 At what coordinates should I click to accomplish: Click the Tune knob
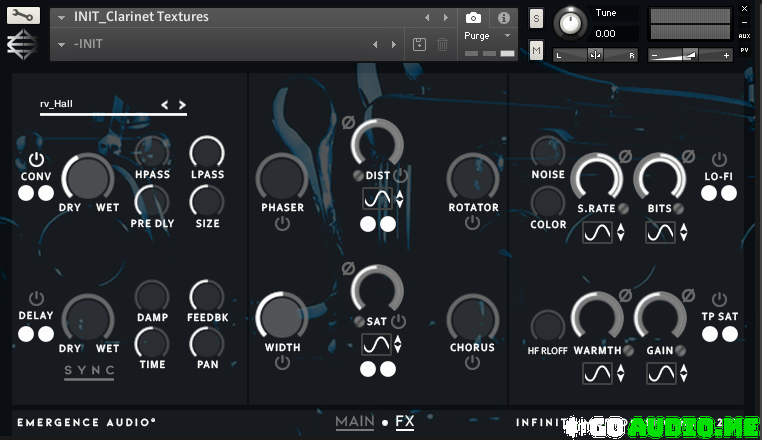(570, 23)
